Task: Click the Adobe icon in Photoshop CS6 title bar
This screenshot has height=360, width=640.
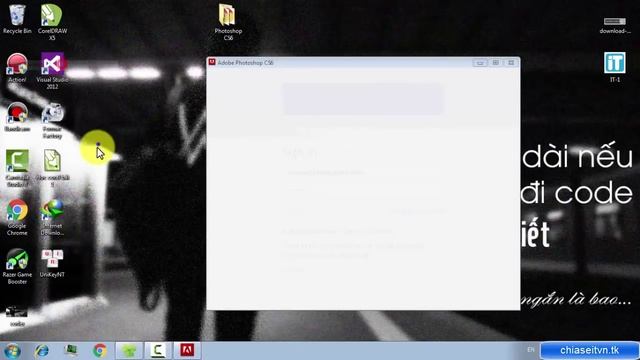Action: pyautogui.click(x=212, y=62)
